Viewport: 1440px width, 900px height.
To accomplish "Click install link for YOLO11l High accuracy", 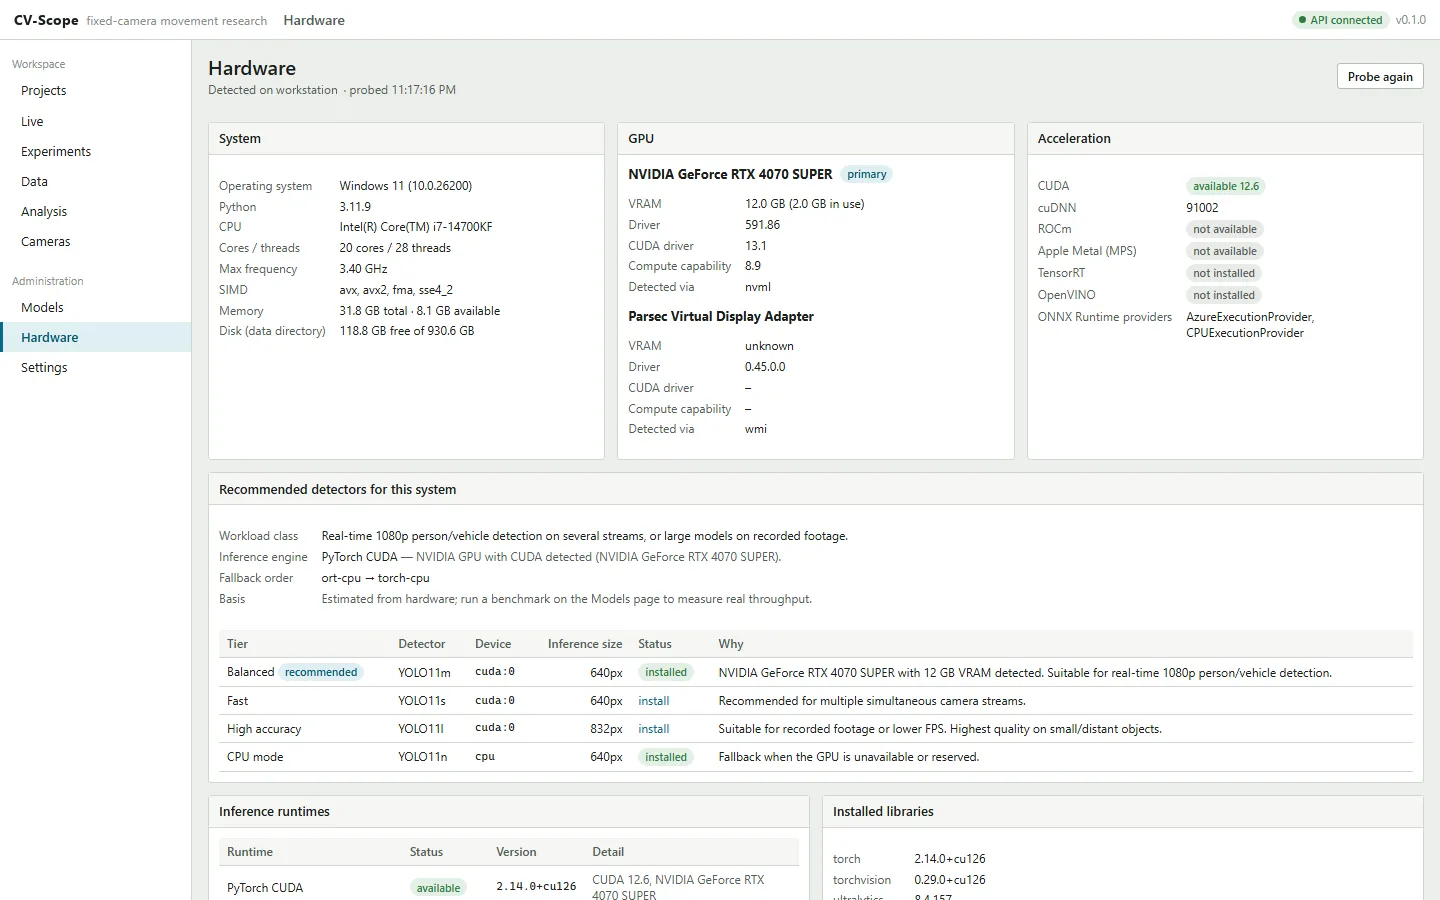I will coord(654,729).
